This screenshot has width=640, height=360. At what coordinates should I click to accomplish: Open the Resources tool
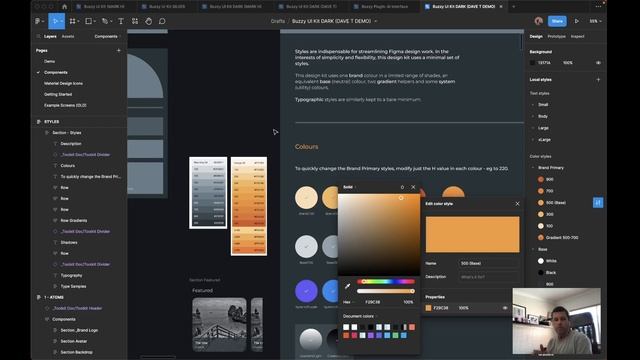coord(135,21)
